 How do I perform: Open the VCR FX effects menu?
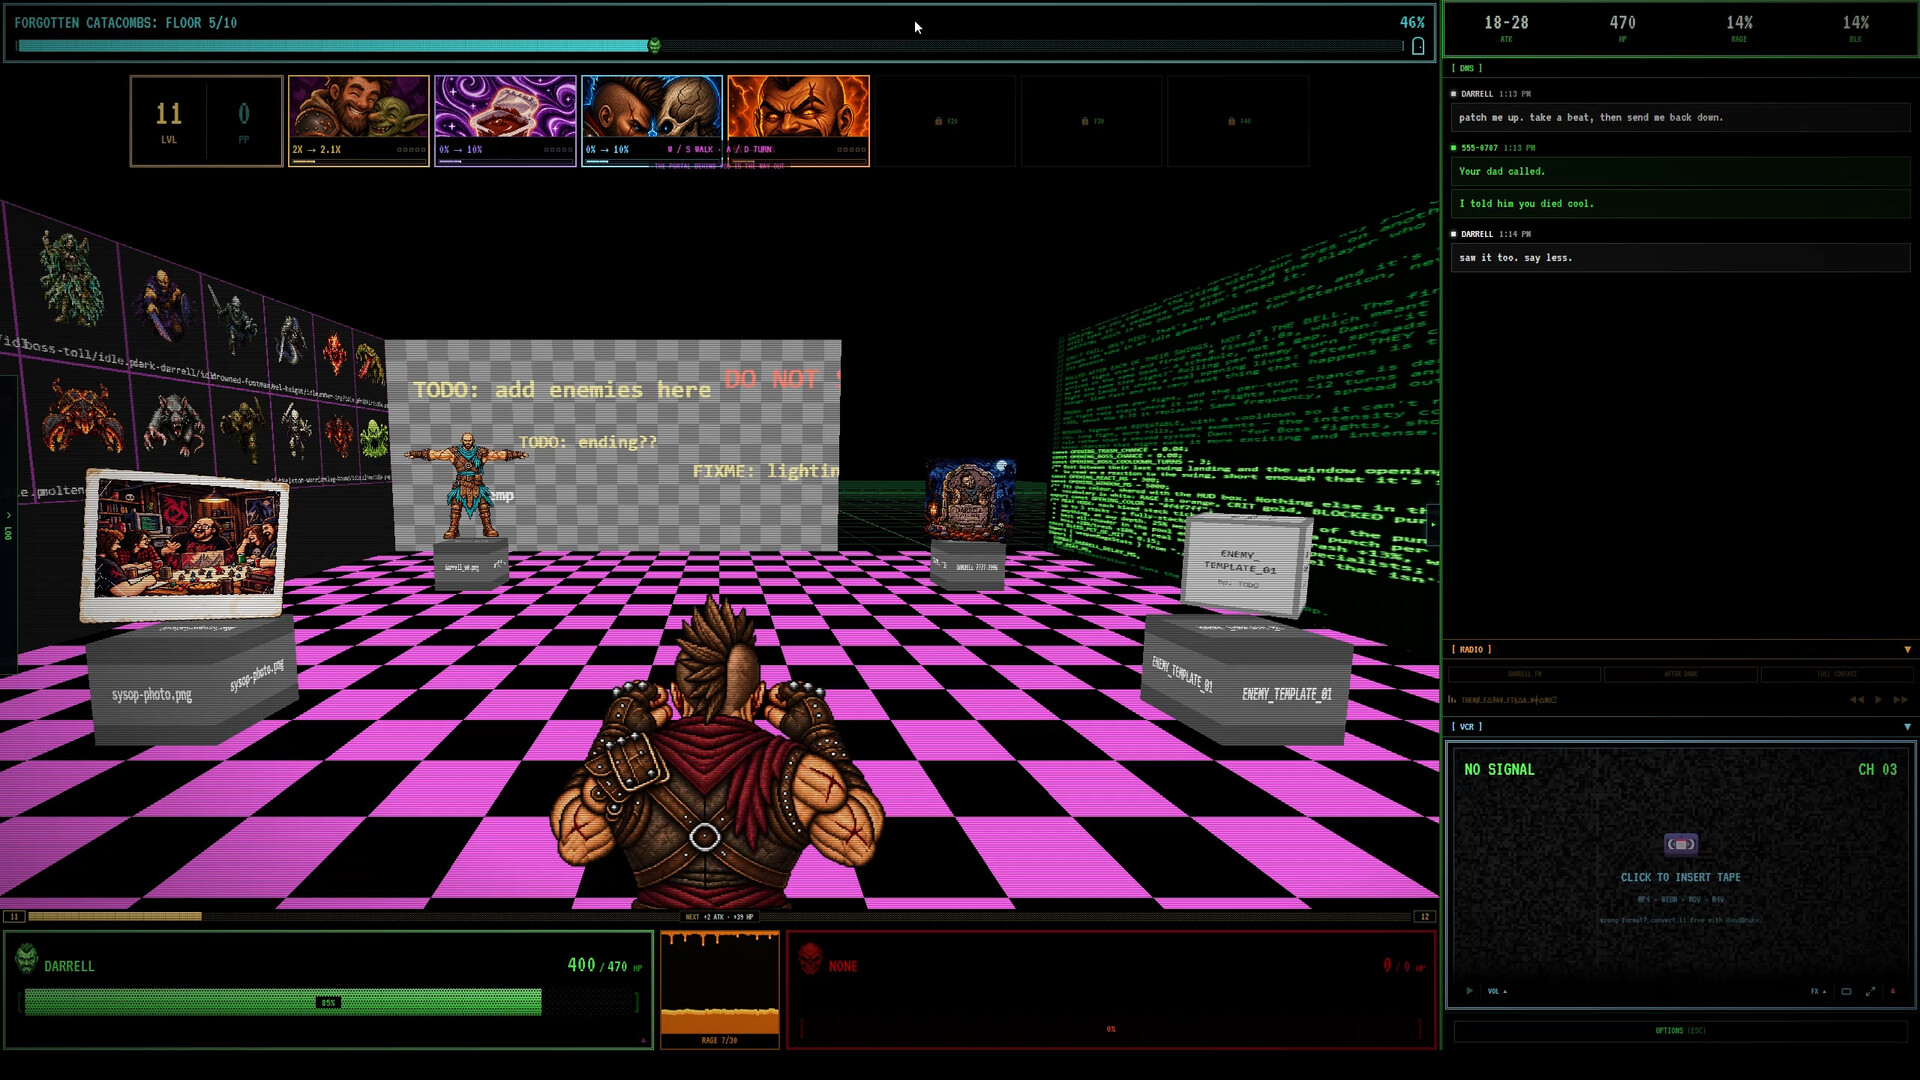1818,991
